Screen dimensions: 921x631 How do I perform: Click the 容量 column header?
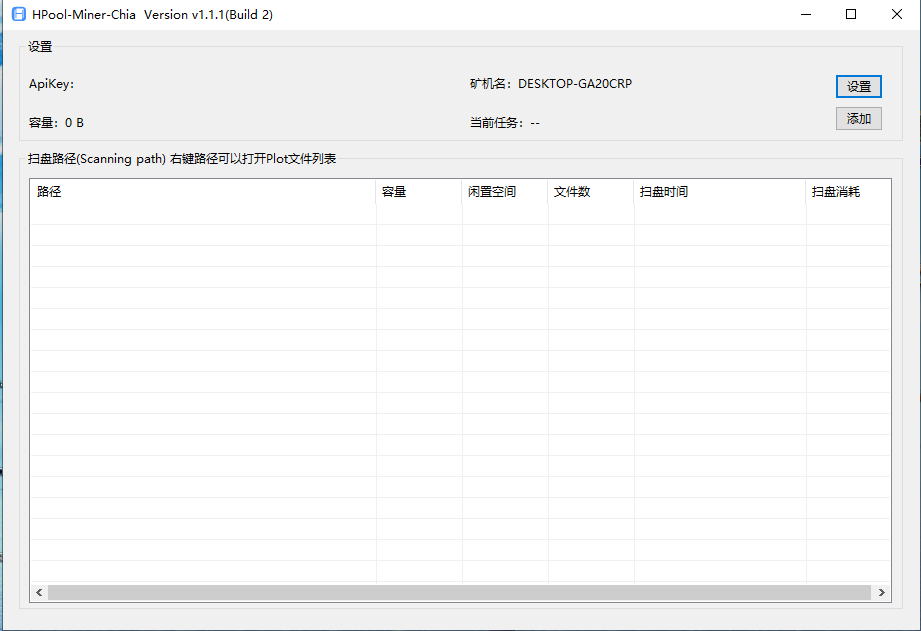[x=419, y=192]
